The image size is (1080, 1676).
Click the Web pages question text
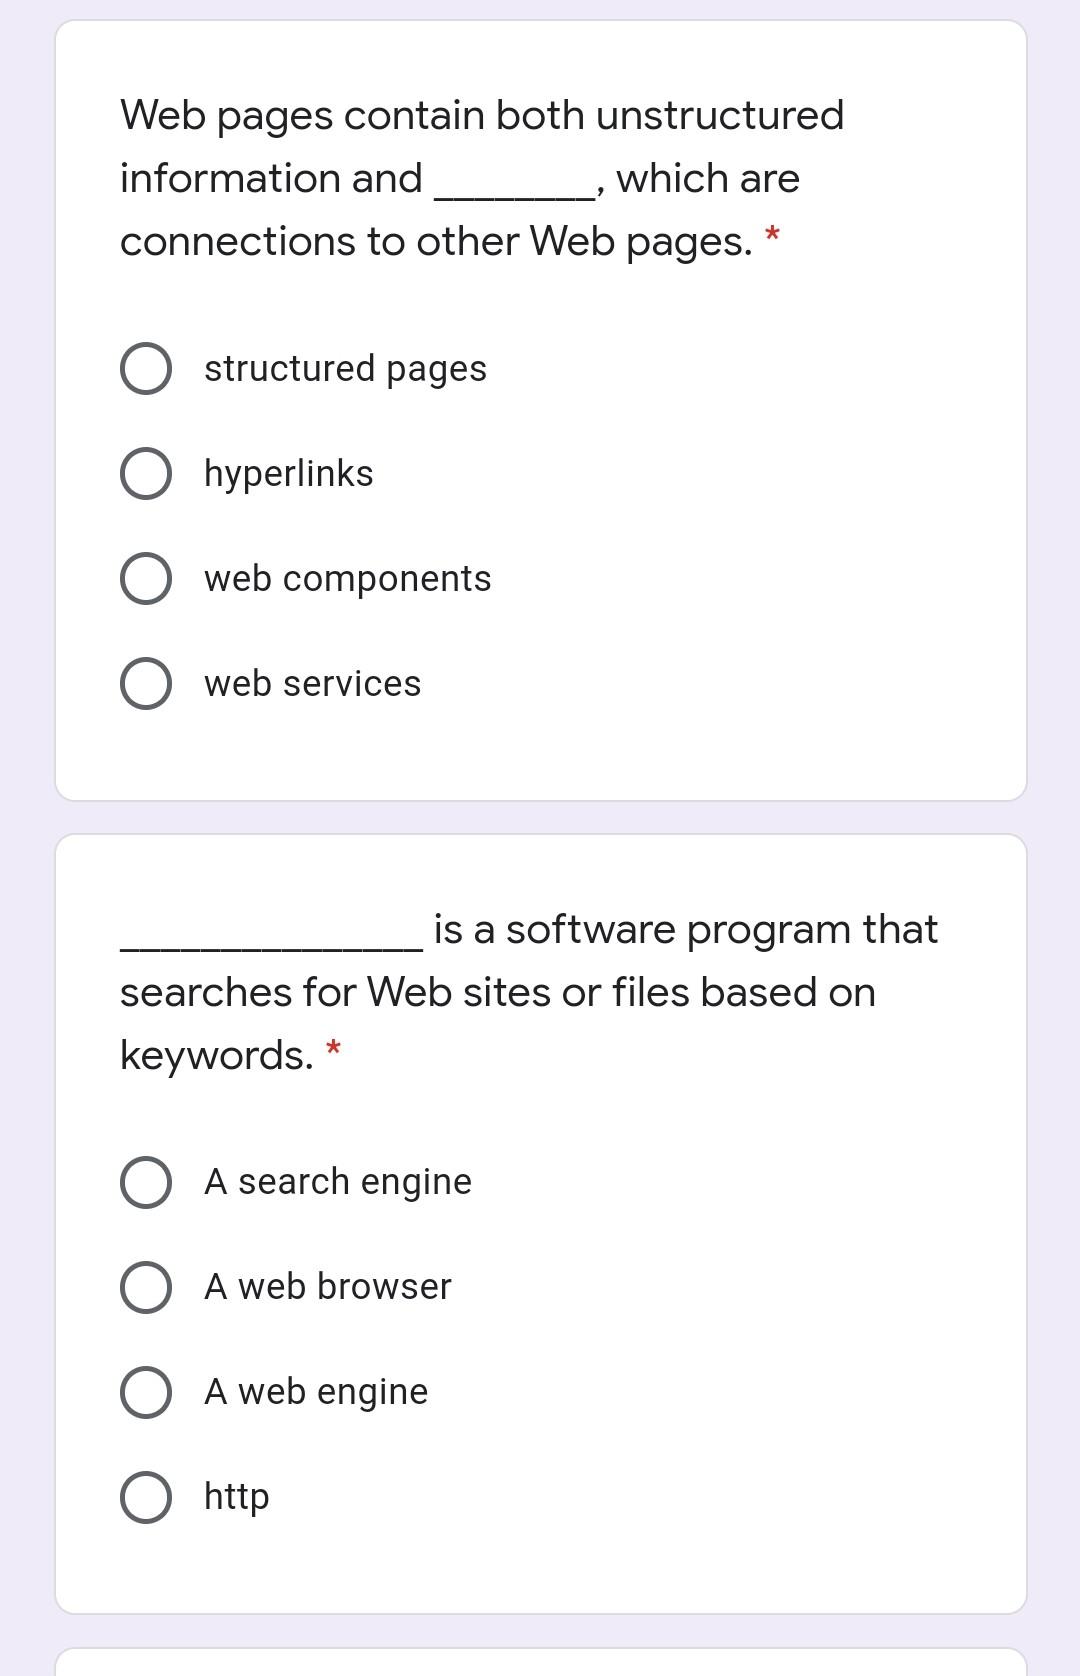click(450, 176)
